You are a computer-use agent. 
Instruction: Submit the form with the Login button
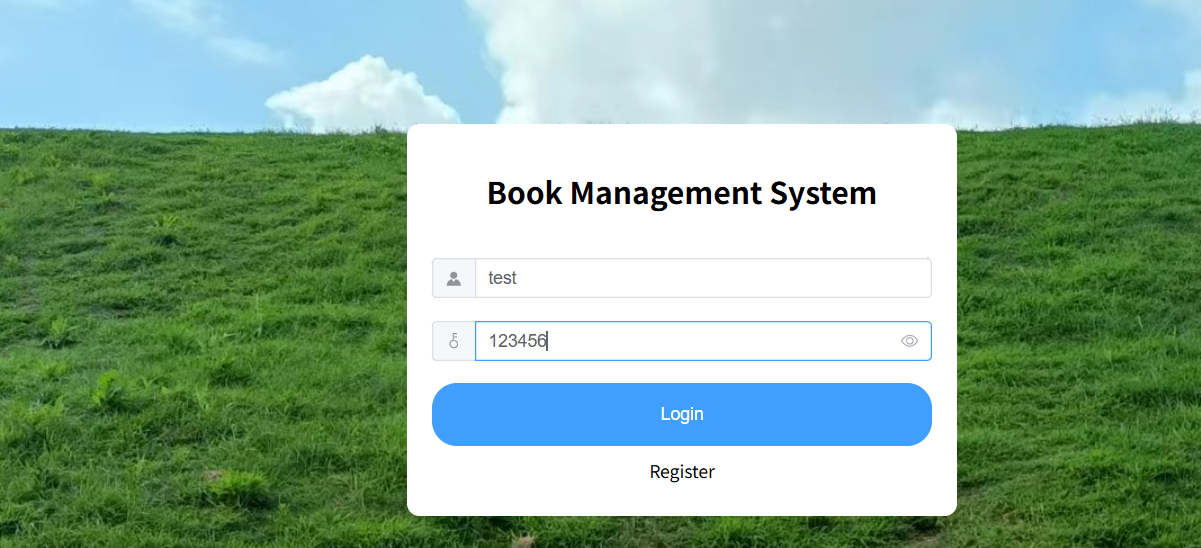coord(682,414)
